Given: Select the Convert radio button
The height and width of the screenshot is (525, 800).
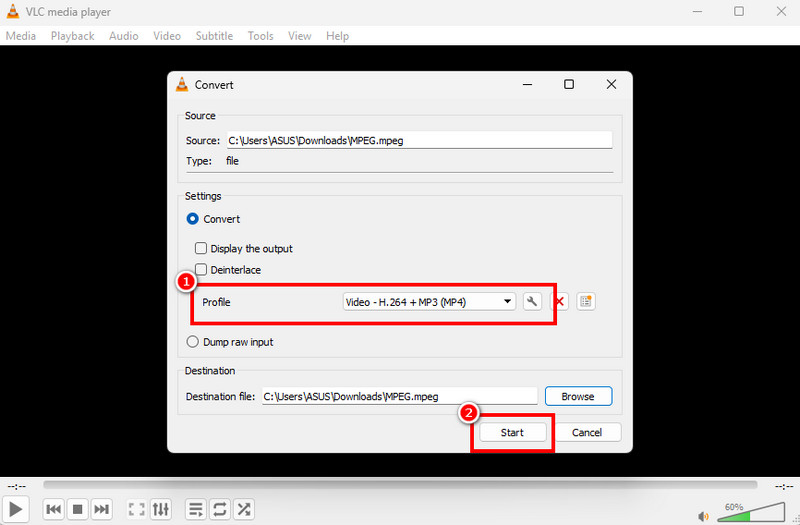Looking at the screenshot, I should pyautogui.click(x=192, y=219).
